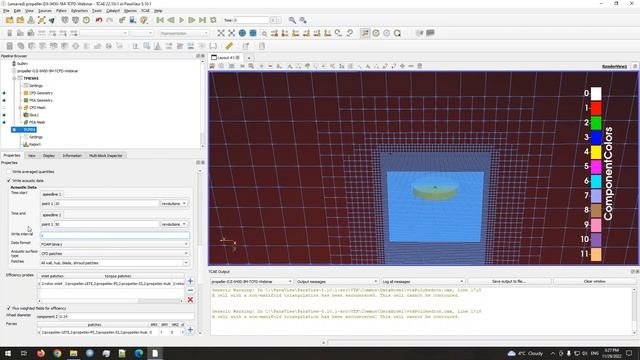Toggle visibility of FEA Geometry
Image resolution: width=640 pixels, height=360 pixels.
pyautogui.click(x=4, y=100)
